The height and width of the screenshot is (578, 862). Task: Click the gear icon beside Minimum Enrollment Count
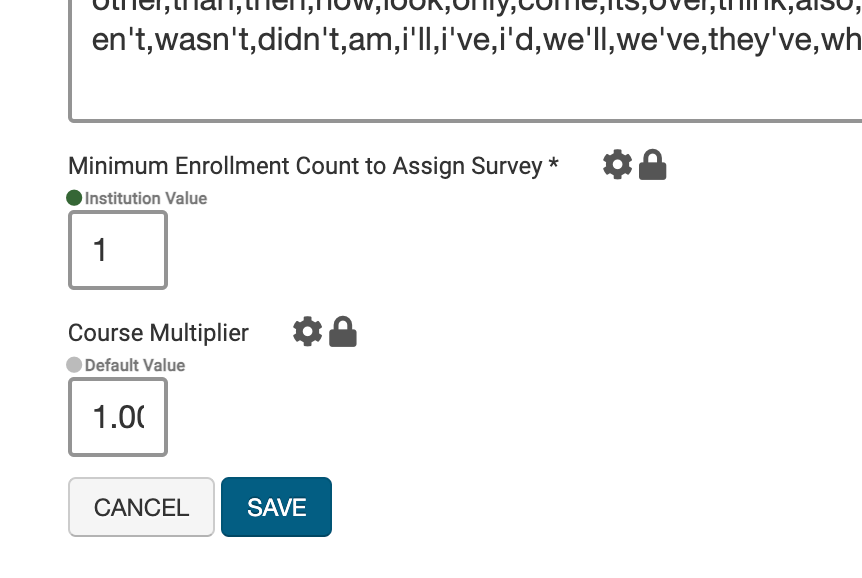coord(618,164)
